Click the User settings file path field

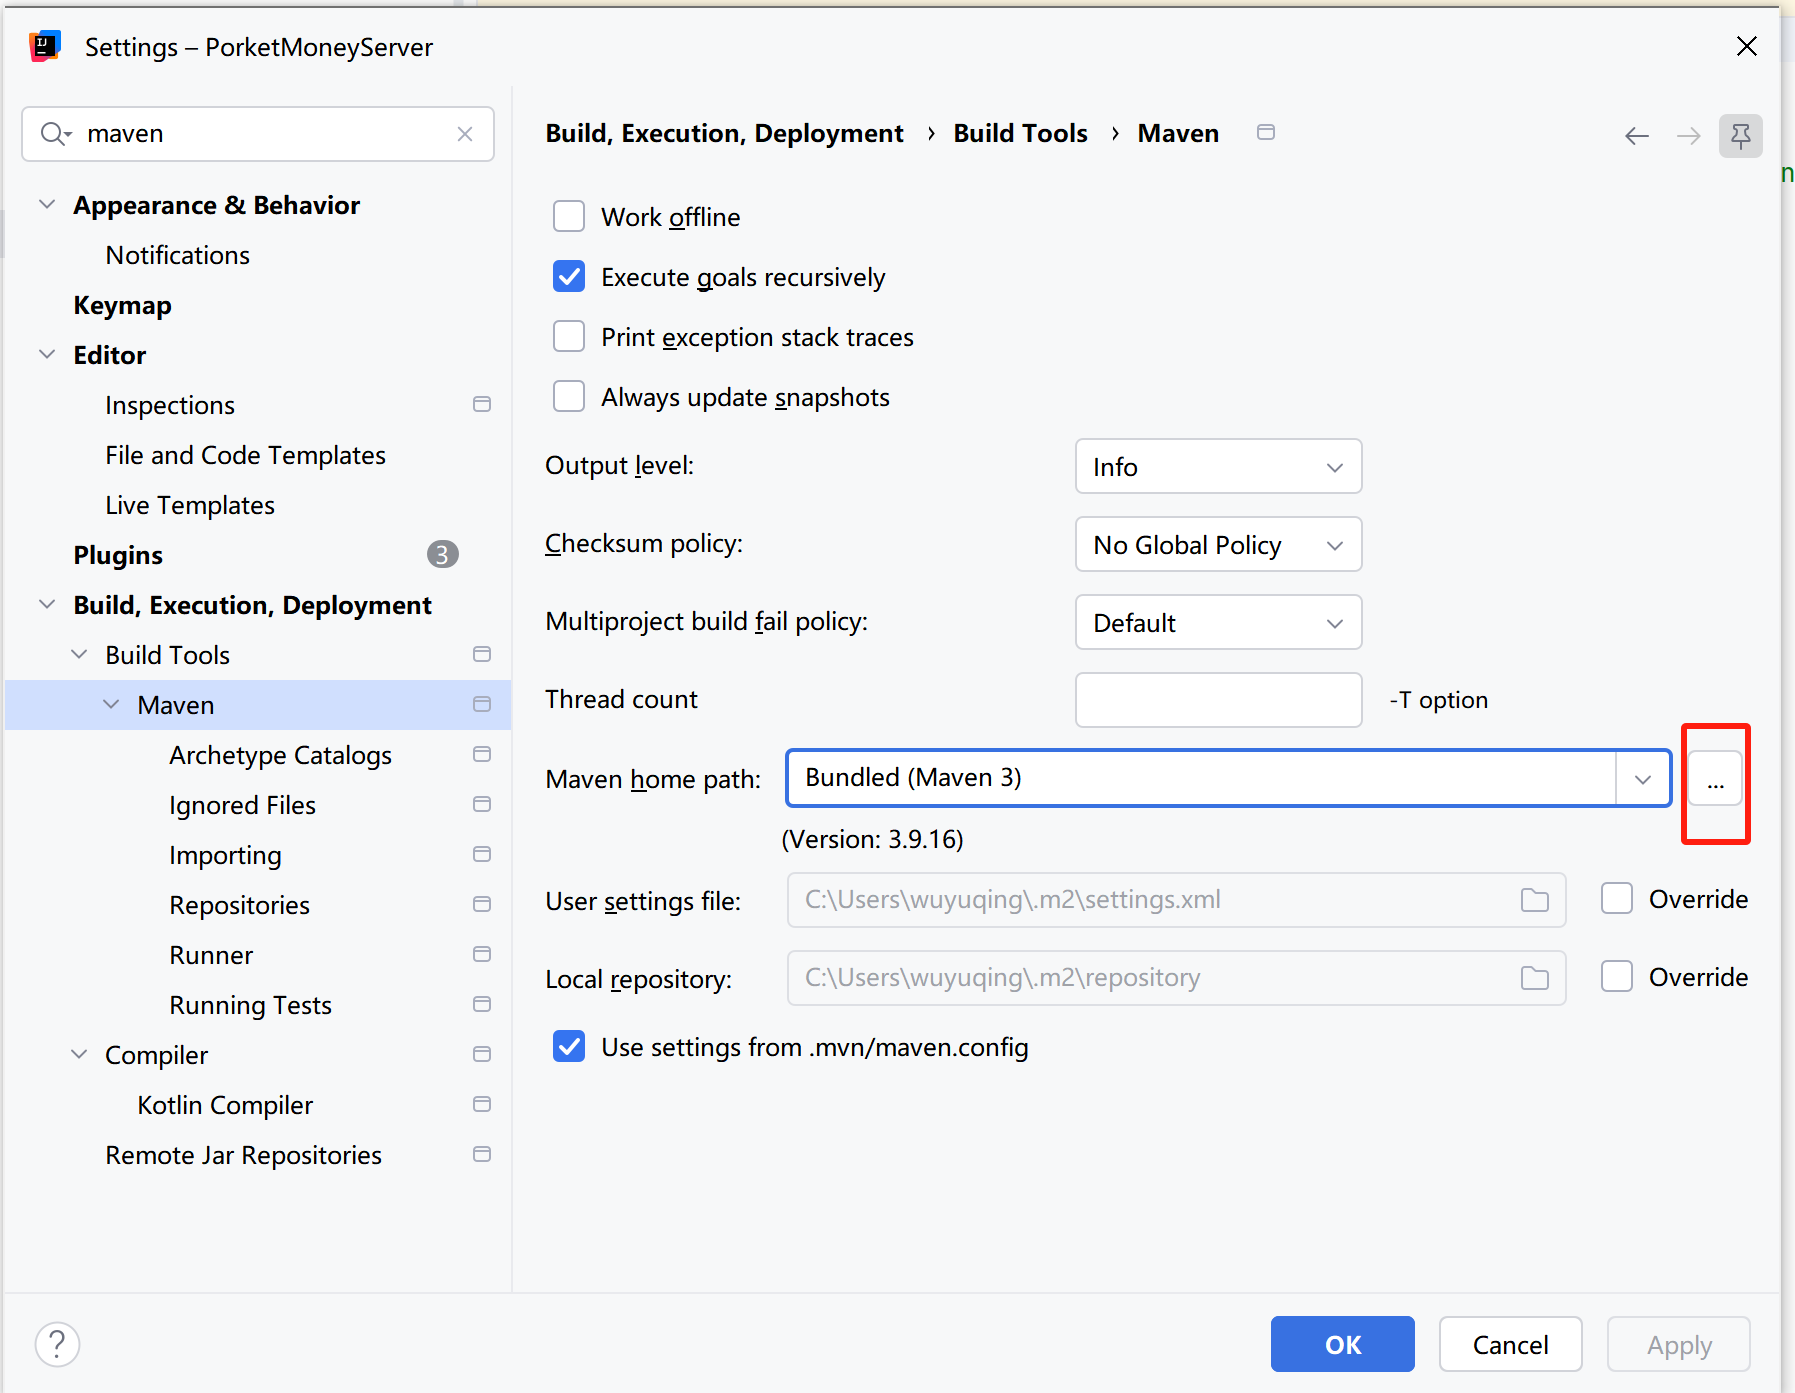[x=1176, y=900]
